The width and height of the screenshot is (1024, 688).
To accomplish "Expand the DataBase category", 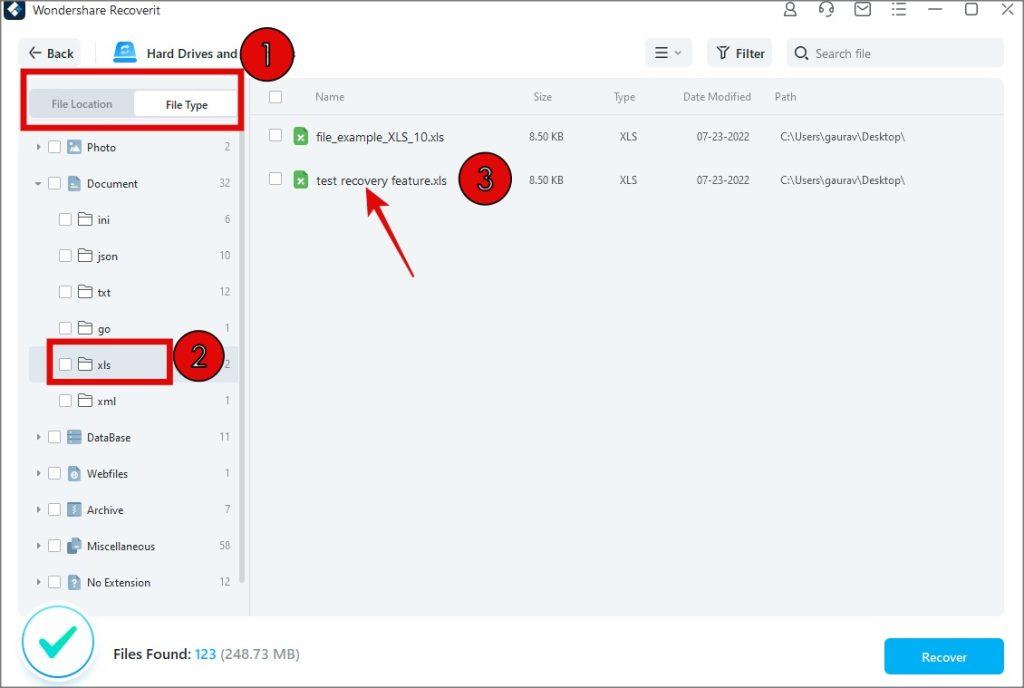I will [x=38, y=437].
